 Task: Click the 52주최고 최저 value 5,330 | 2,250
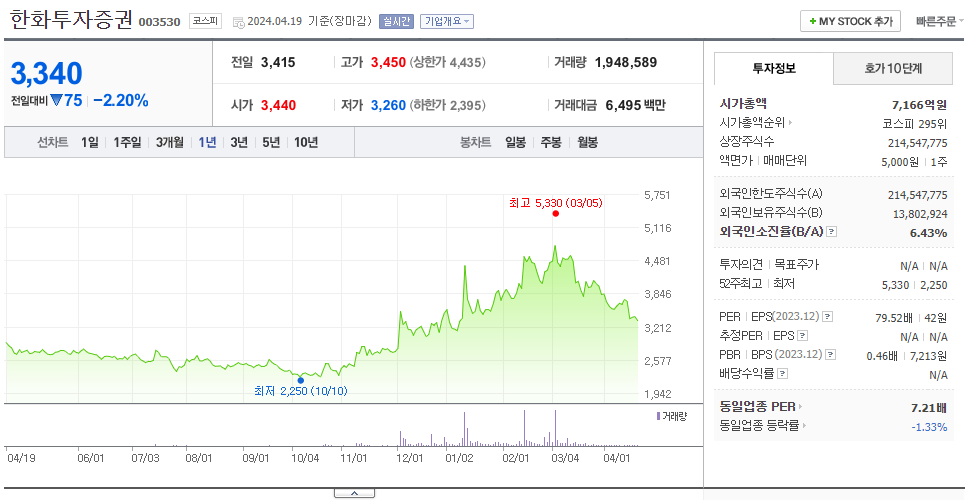pyautogui.click(x=916, y=285)
